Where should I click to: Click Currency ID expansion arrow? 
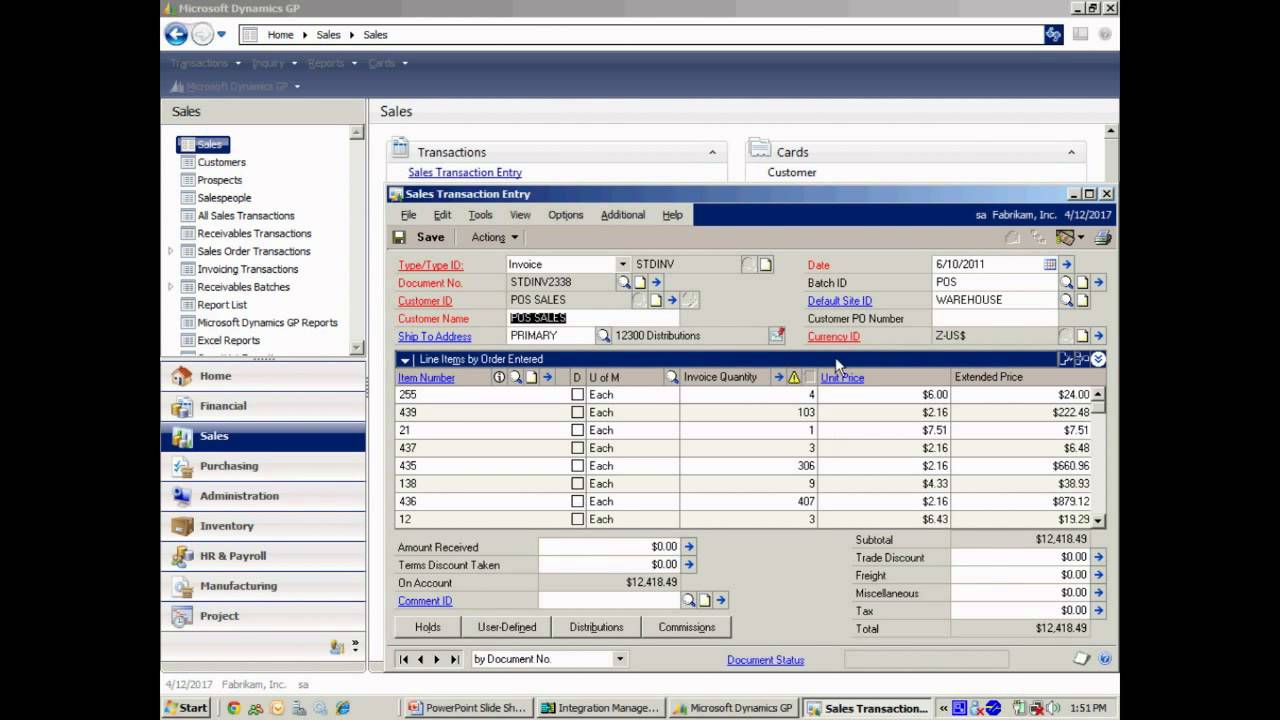[x=1098, y=336]
